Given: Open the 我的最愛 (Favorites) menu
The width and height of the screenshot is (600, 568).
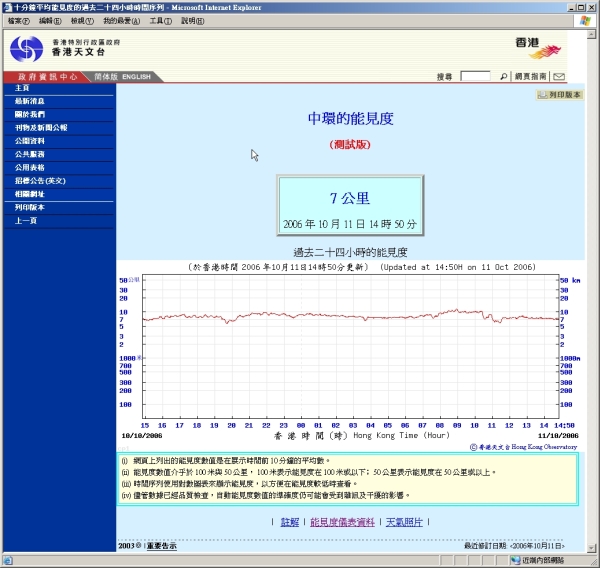Looking at the screenshot, I should pos(121,21).
